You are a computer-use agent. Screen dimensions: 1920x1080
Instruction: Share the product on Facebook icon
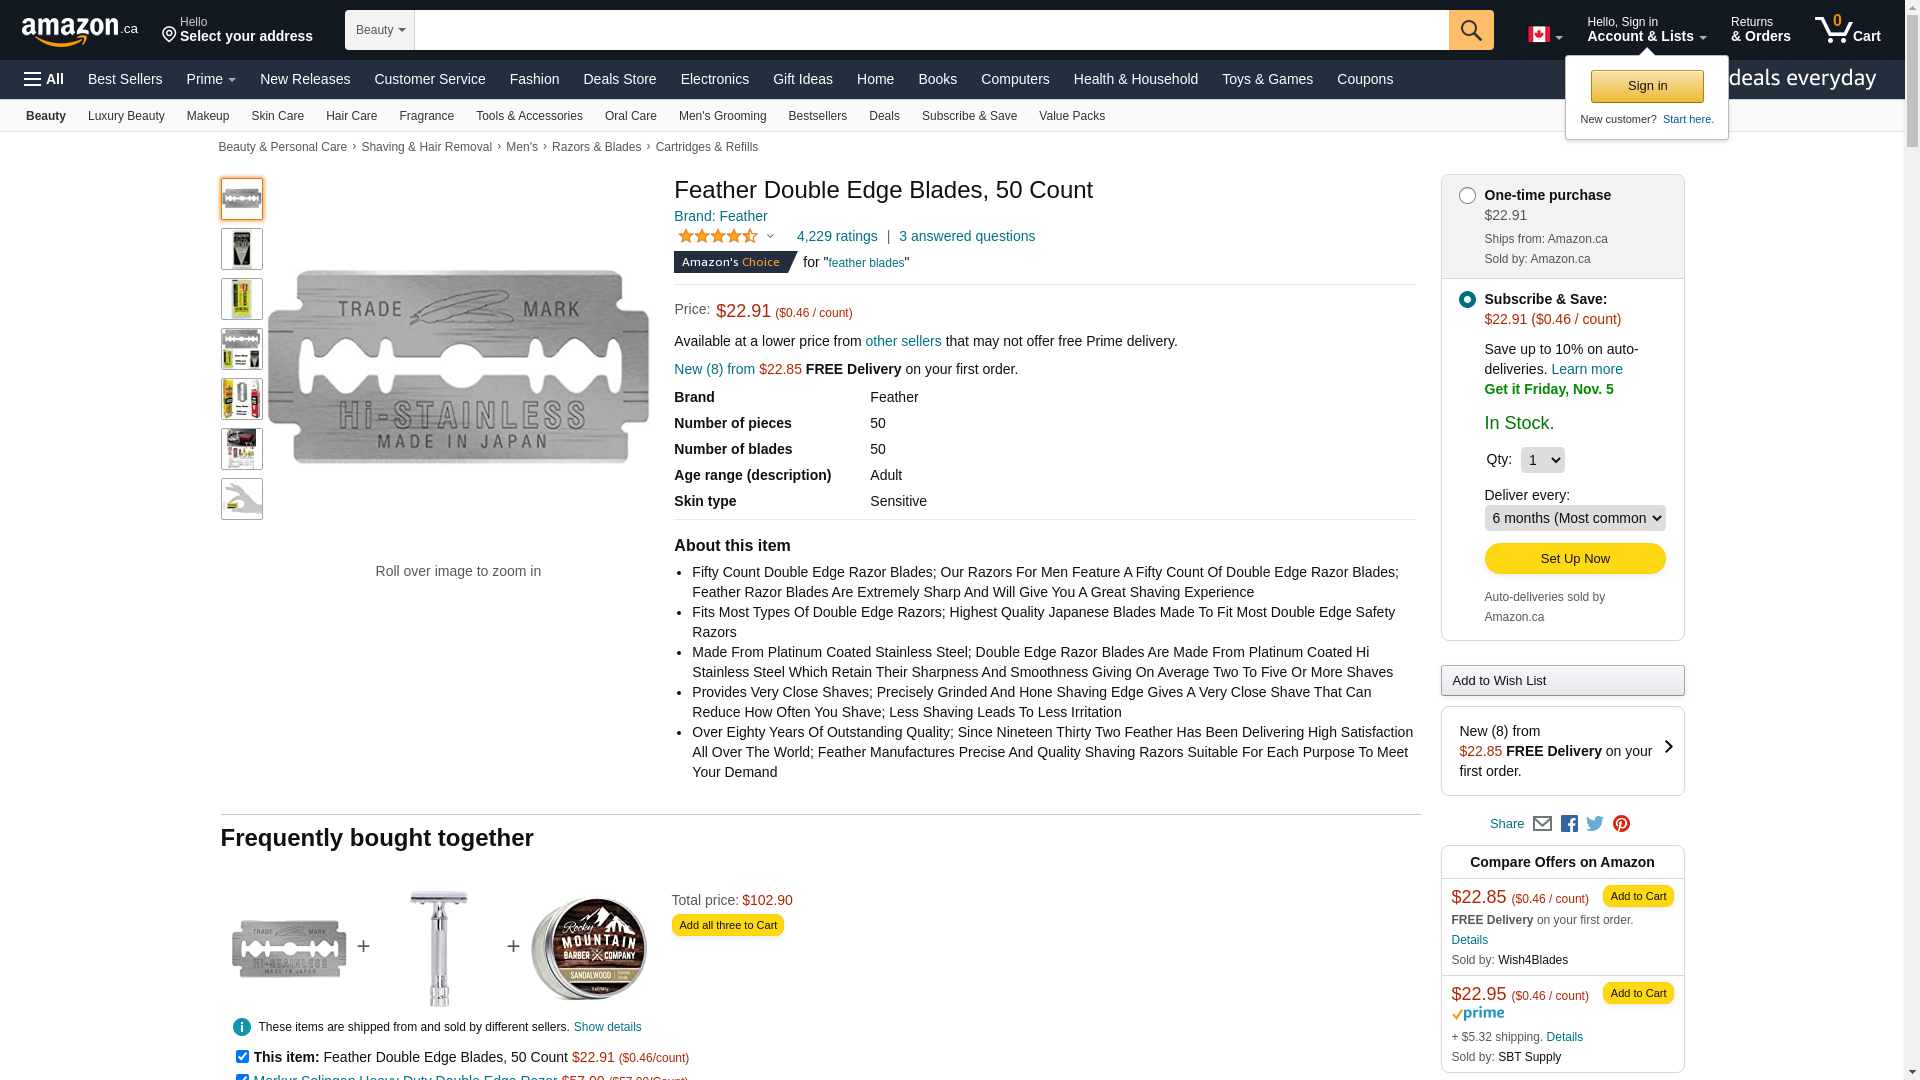pos(1569,824)
